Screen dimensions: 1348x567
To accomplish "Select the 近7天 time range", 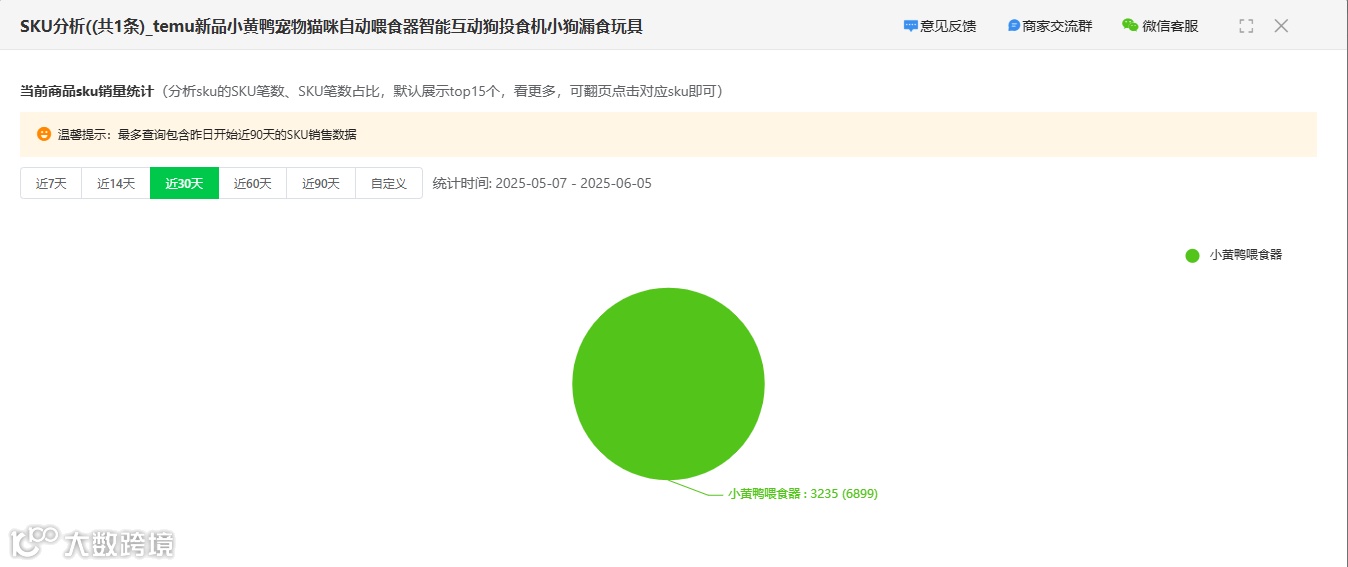I will pos(51,183).
